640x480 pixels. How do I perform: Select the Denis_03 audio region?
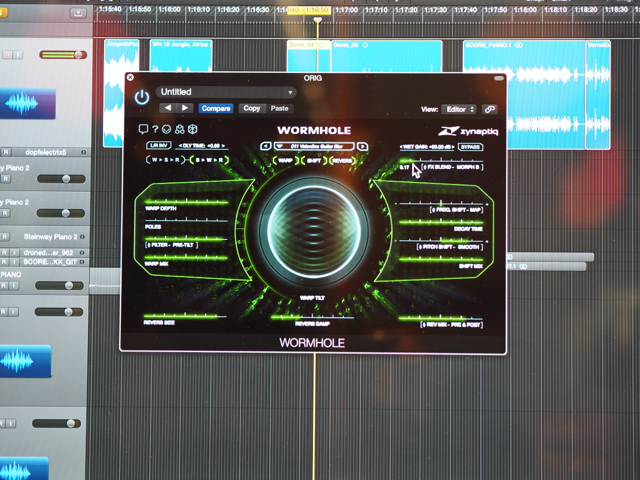point(387,56)
